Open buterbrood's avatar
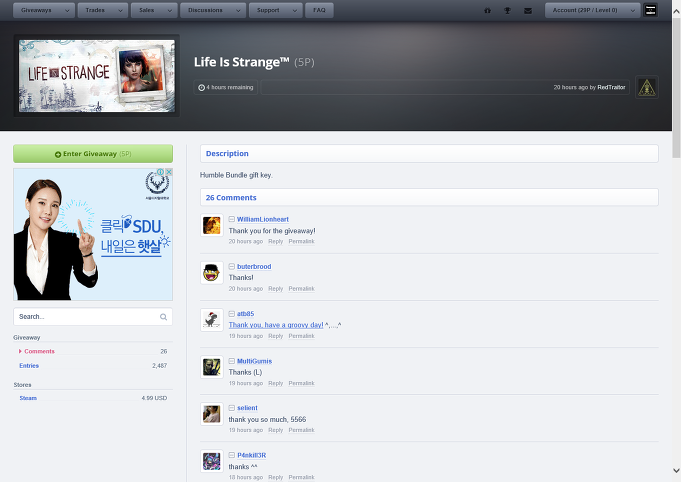Screen dimensions: 681x482 tap(212, 273)
